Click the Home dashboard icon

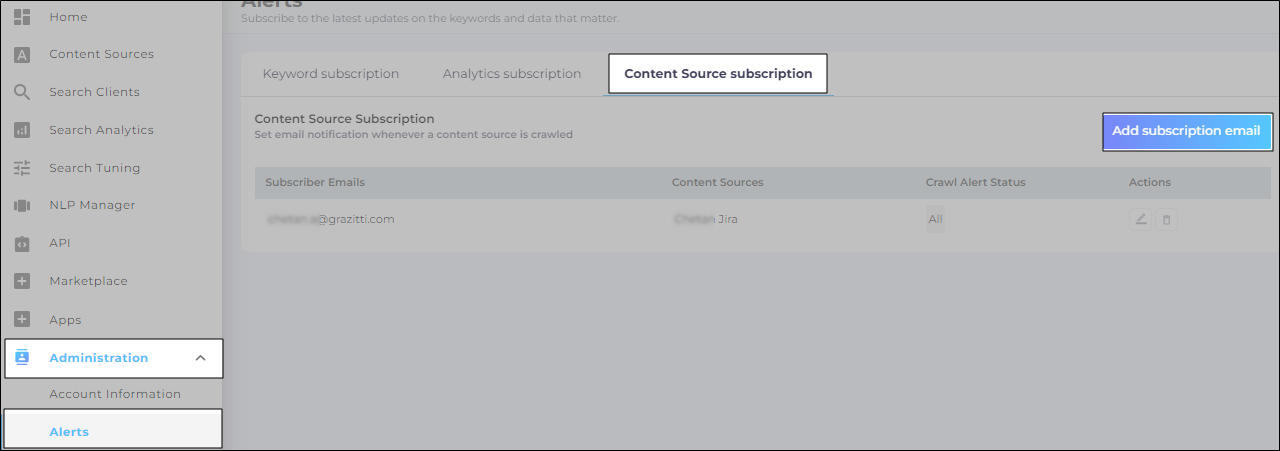click(x=22, y=17)
